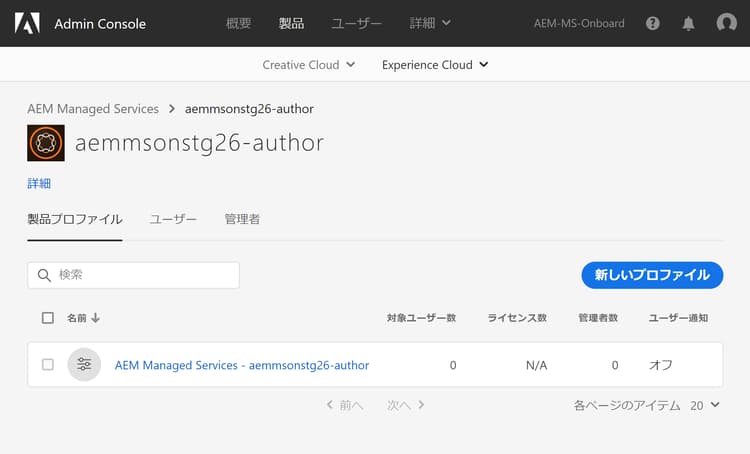This screenshot has height=454, width=750.
Task: Switch to the 管理者 tab
Action: pyautogui.click(x=242, y=219)
